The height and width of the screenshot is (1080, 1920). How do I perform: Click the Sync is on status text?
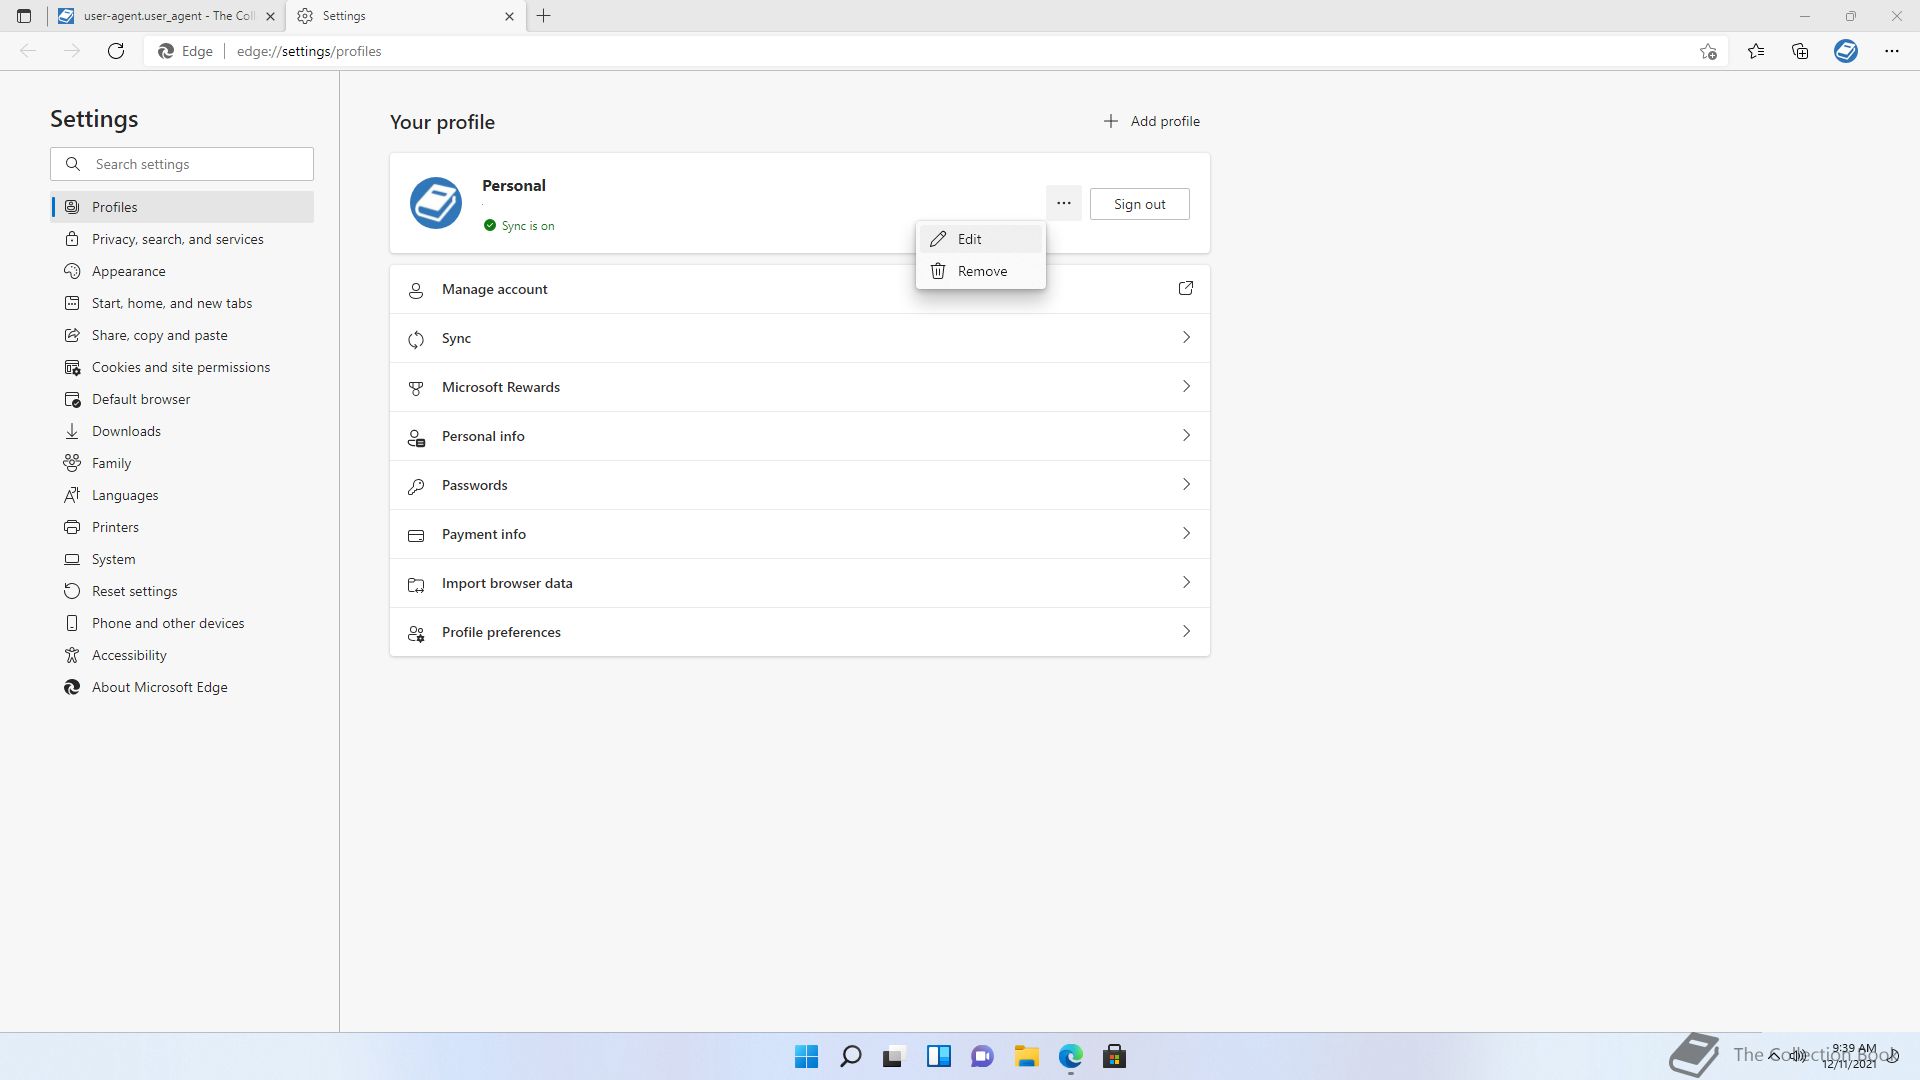[x=528, y=226]
